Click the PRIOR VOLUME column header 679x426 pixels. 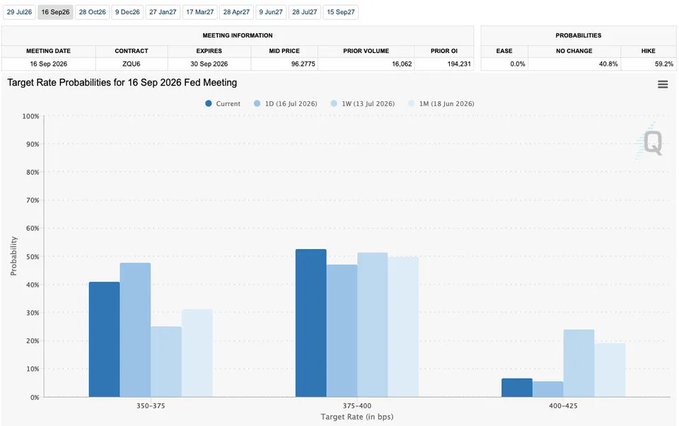pos(366,51)
